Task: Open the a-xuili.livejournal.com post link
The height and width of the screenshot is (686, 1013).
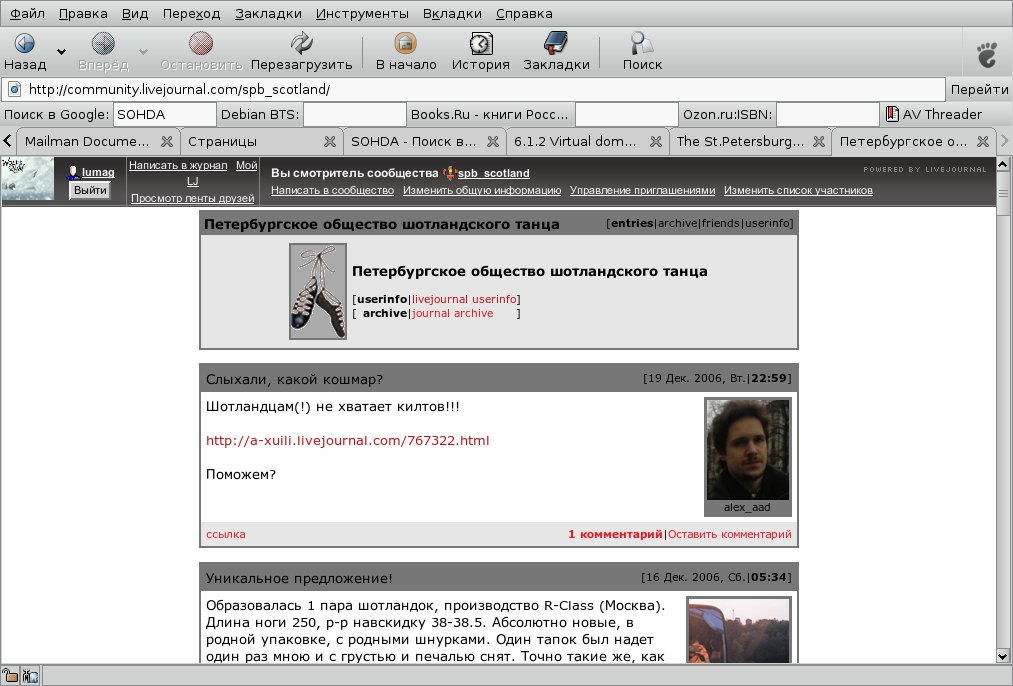Action: (347, 440)
